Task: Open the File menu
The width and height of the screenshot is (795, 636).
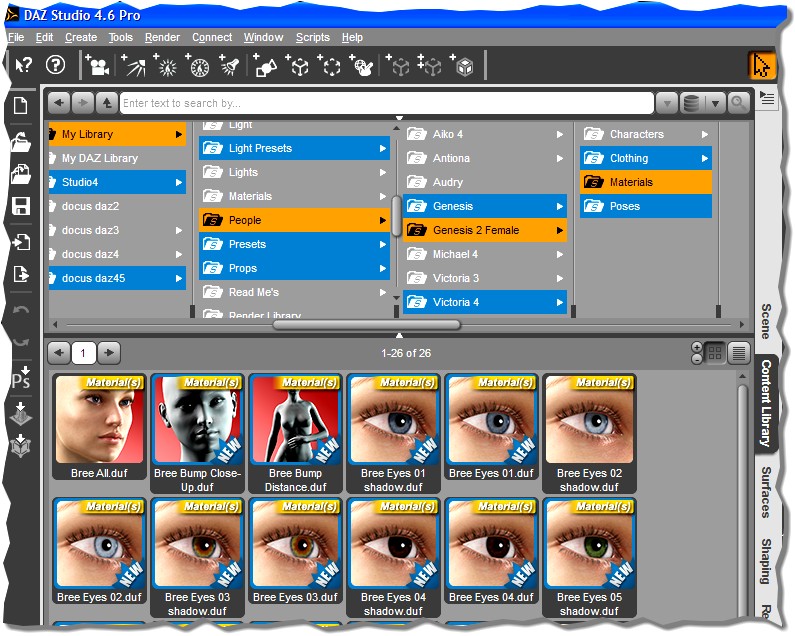Action: click(x=16, y=38)
